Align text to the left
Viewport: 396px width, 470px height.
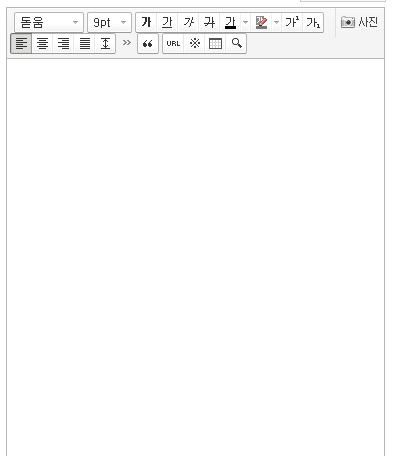coord(21,43)
